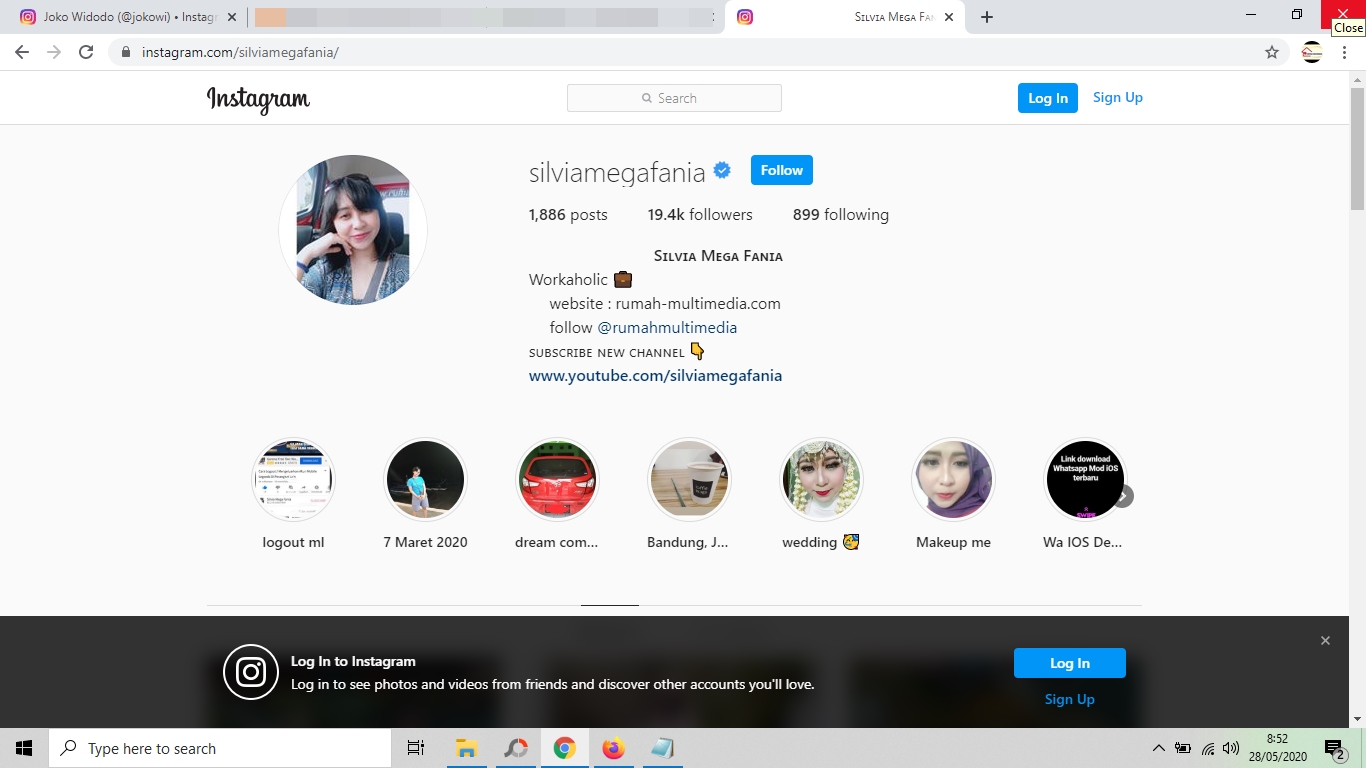1366x768 pixels.
Task: Follow the silviamegafania account
Action: tap(782, 170)
